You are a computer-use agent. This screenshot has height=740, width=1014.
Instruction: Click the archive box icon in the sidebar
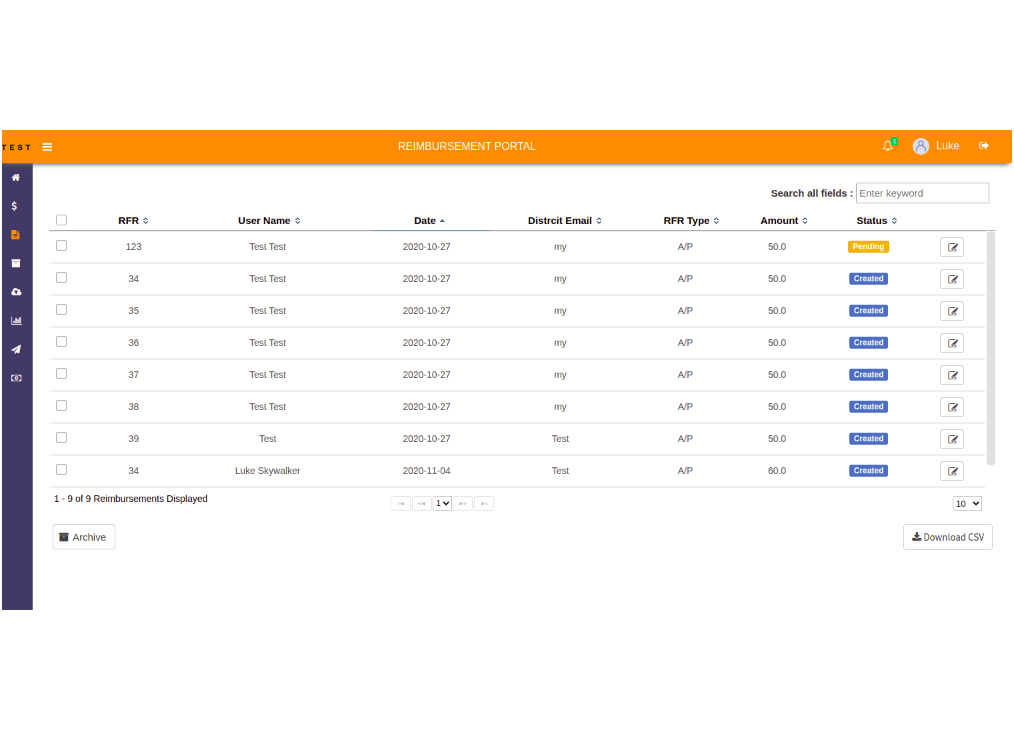[16, 263]
